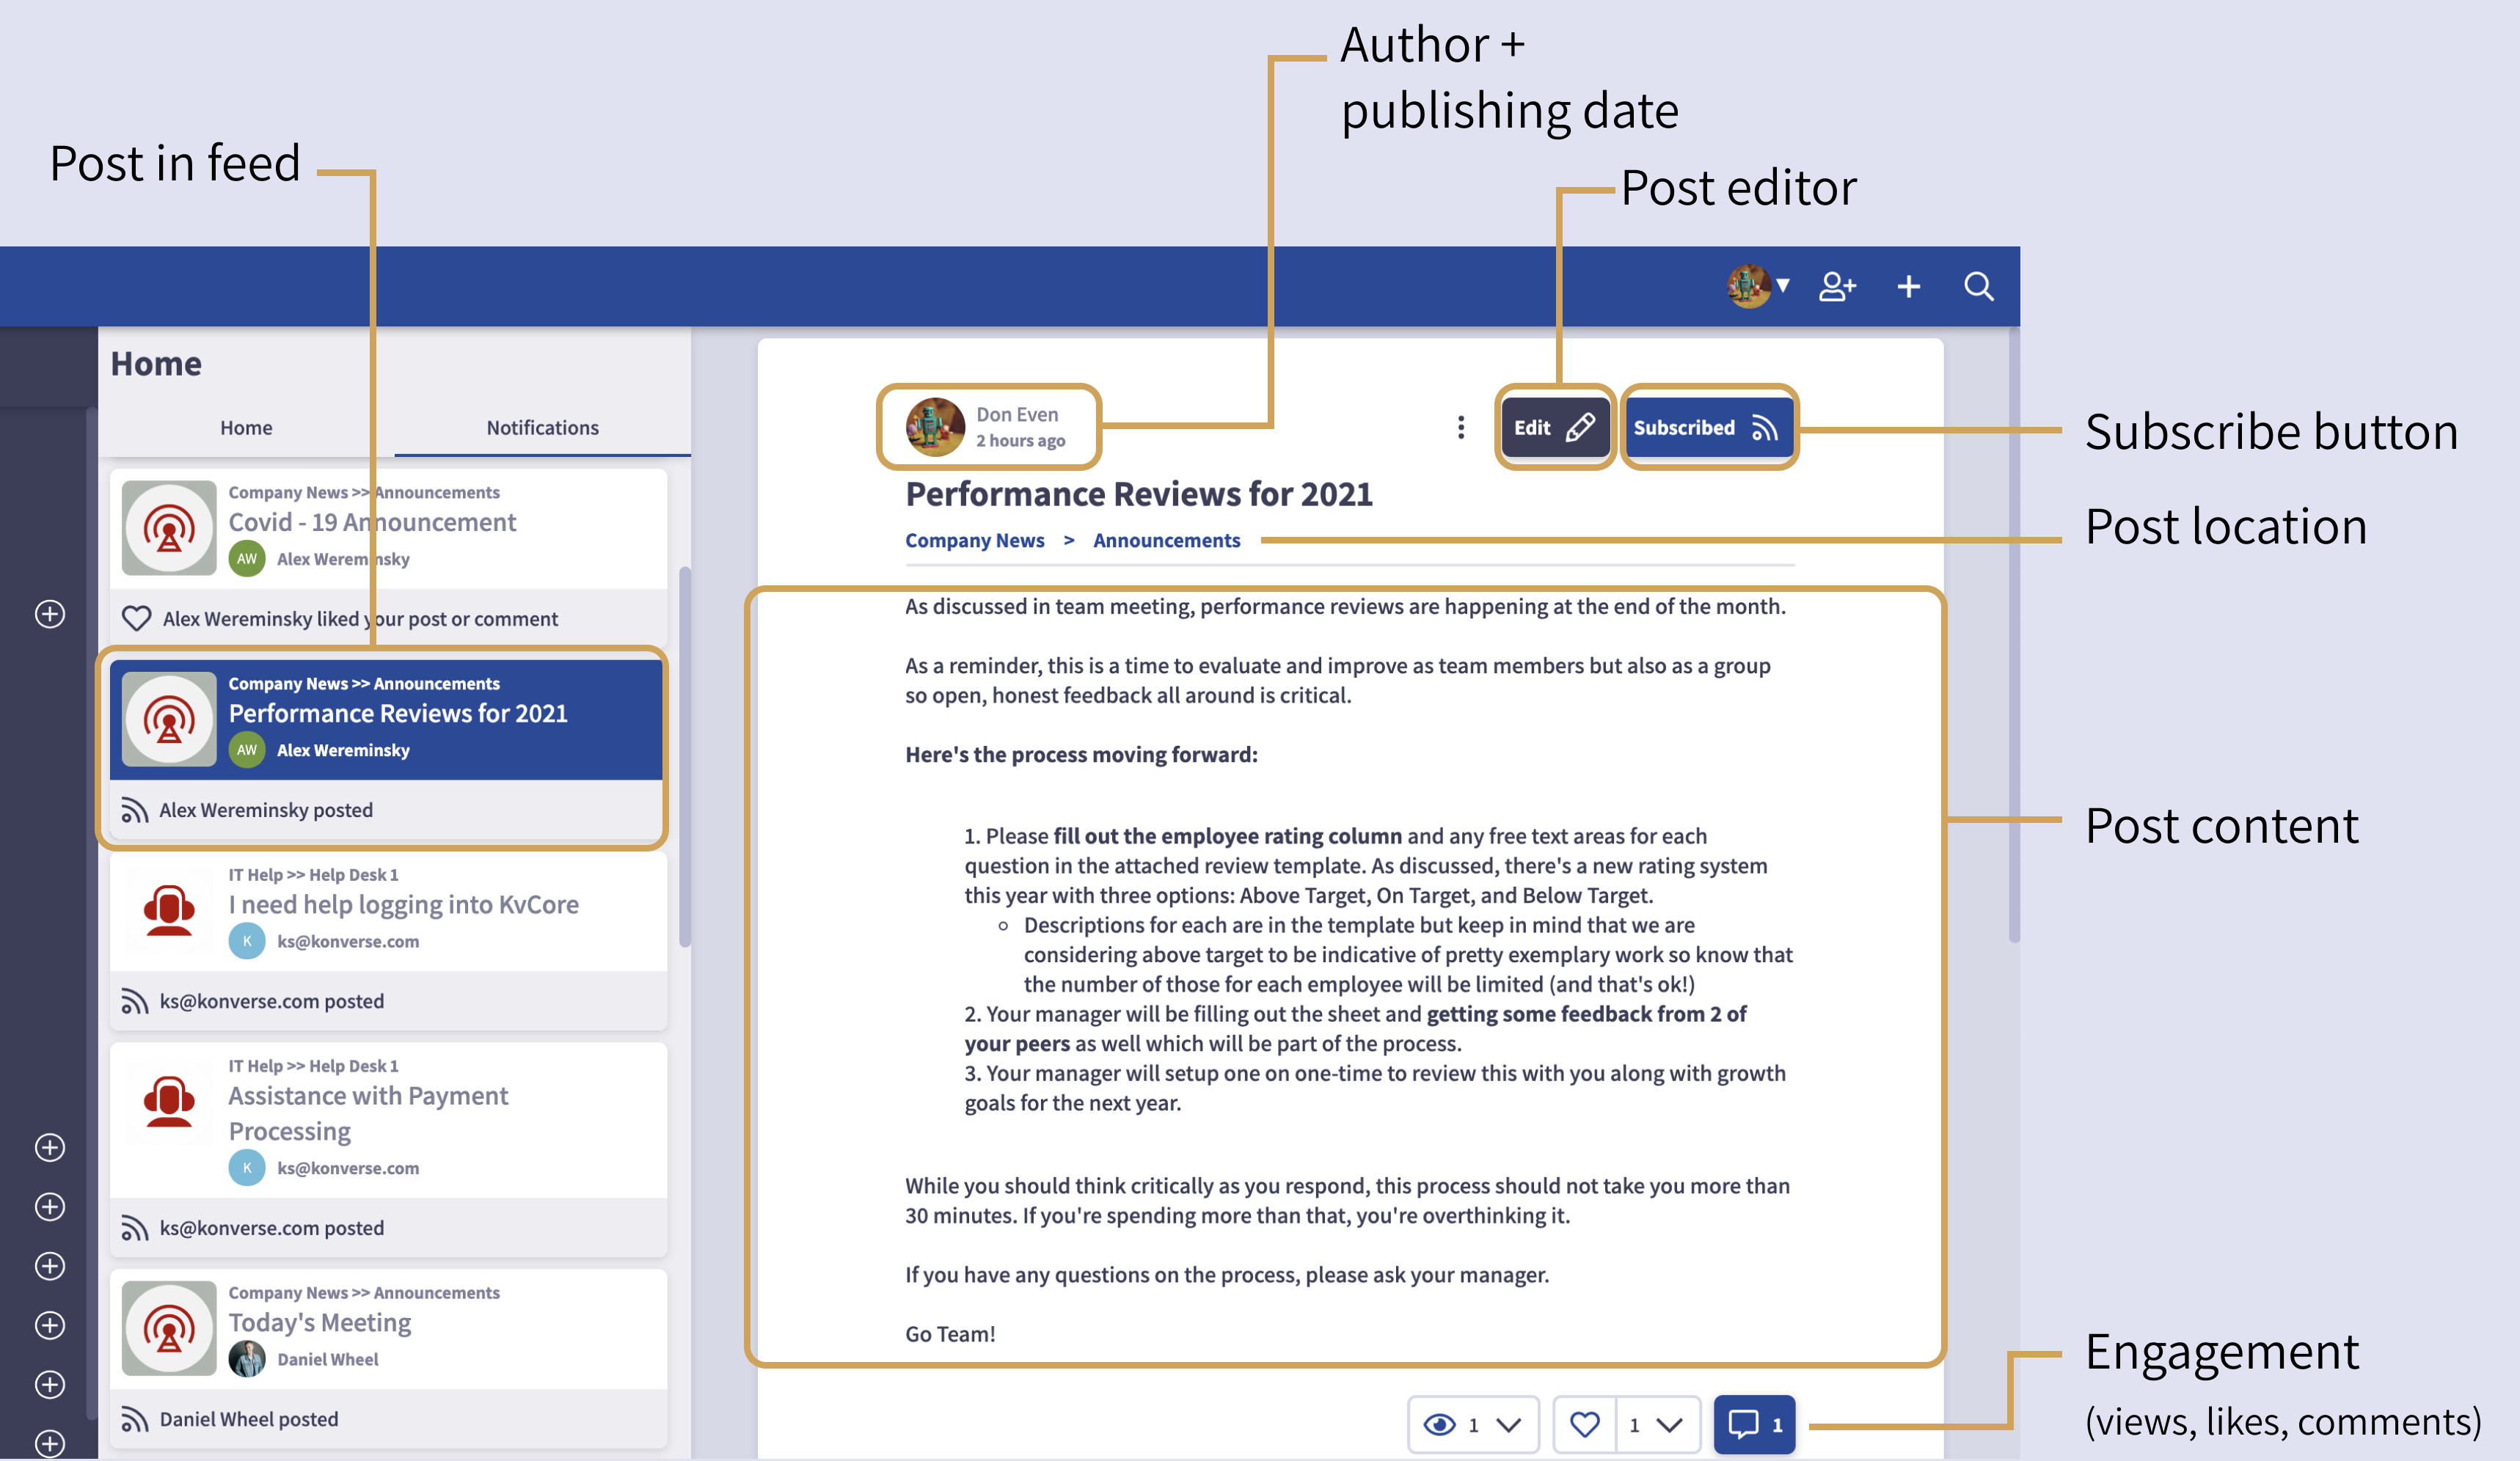Toggle the Subscribed button
Viewport: 2520px width, 1461px height.
pos(1706,428)
